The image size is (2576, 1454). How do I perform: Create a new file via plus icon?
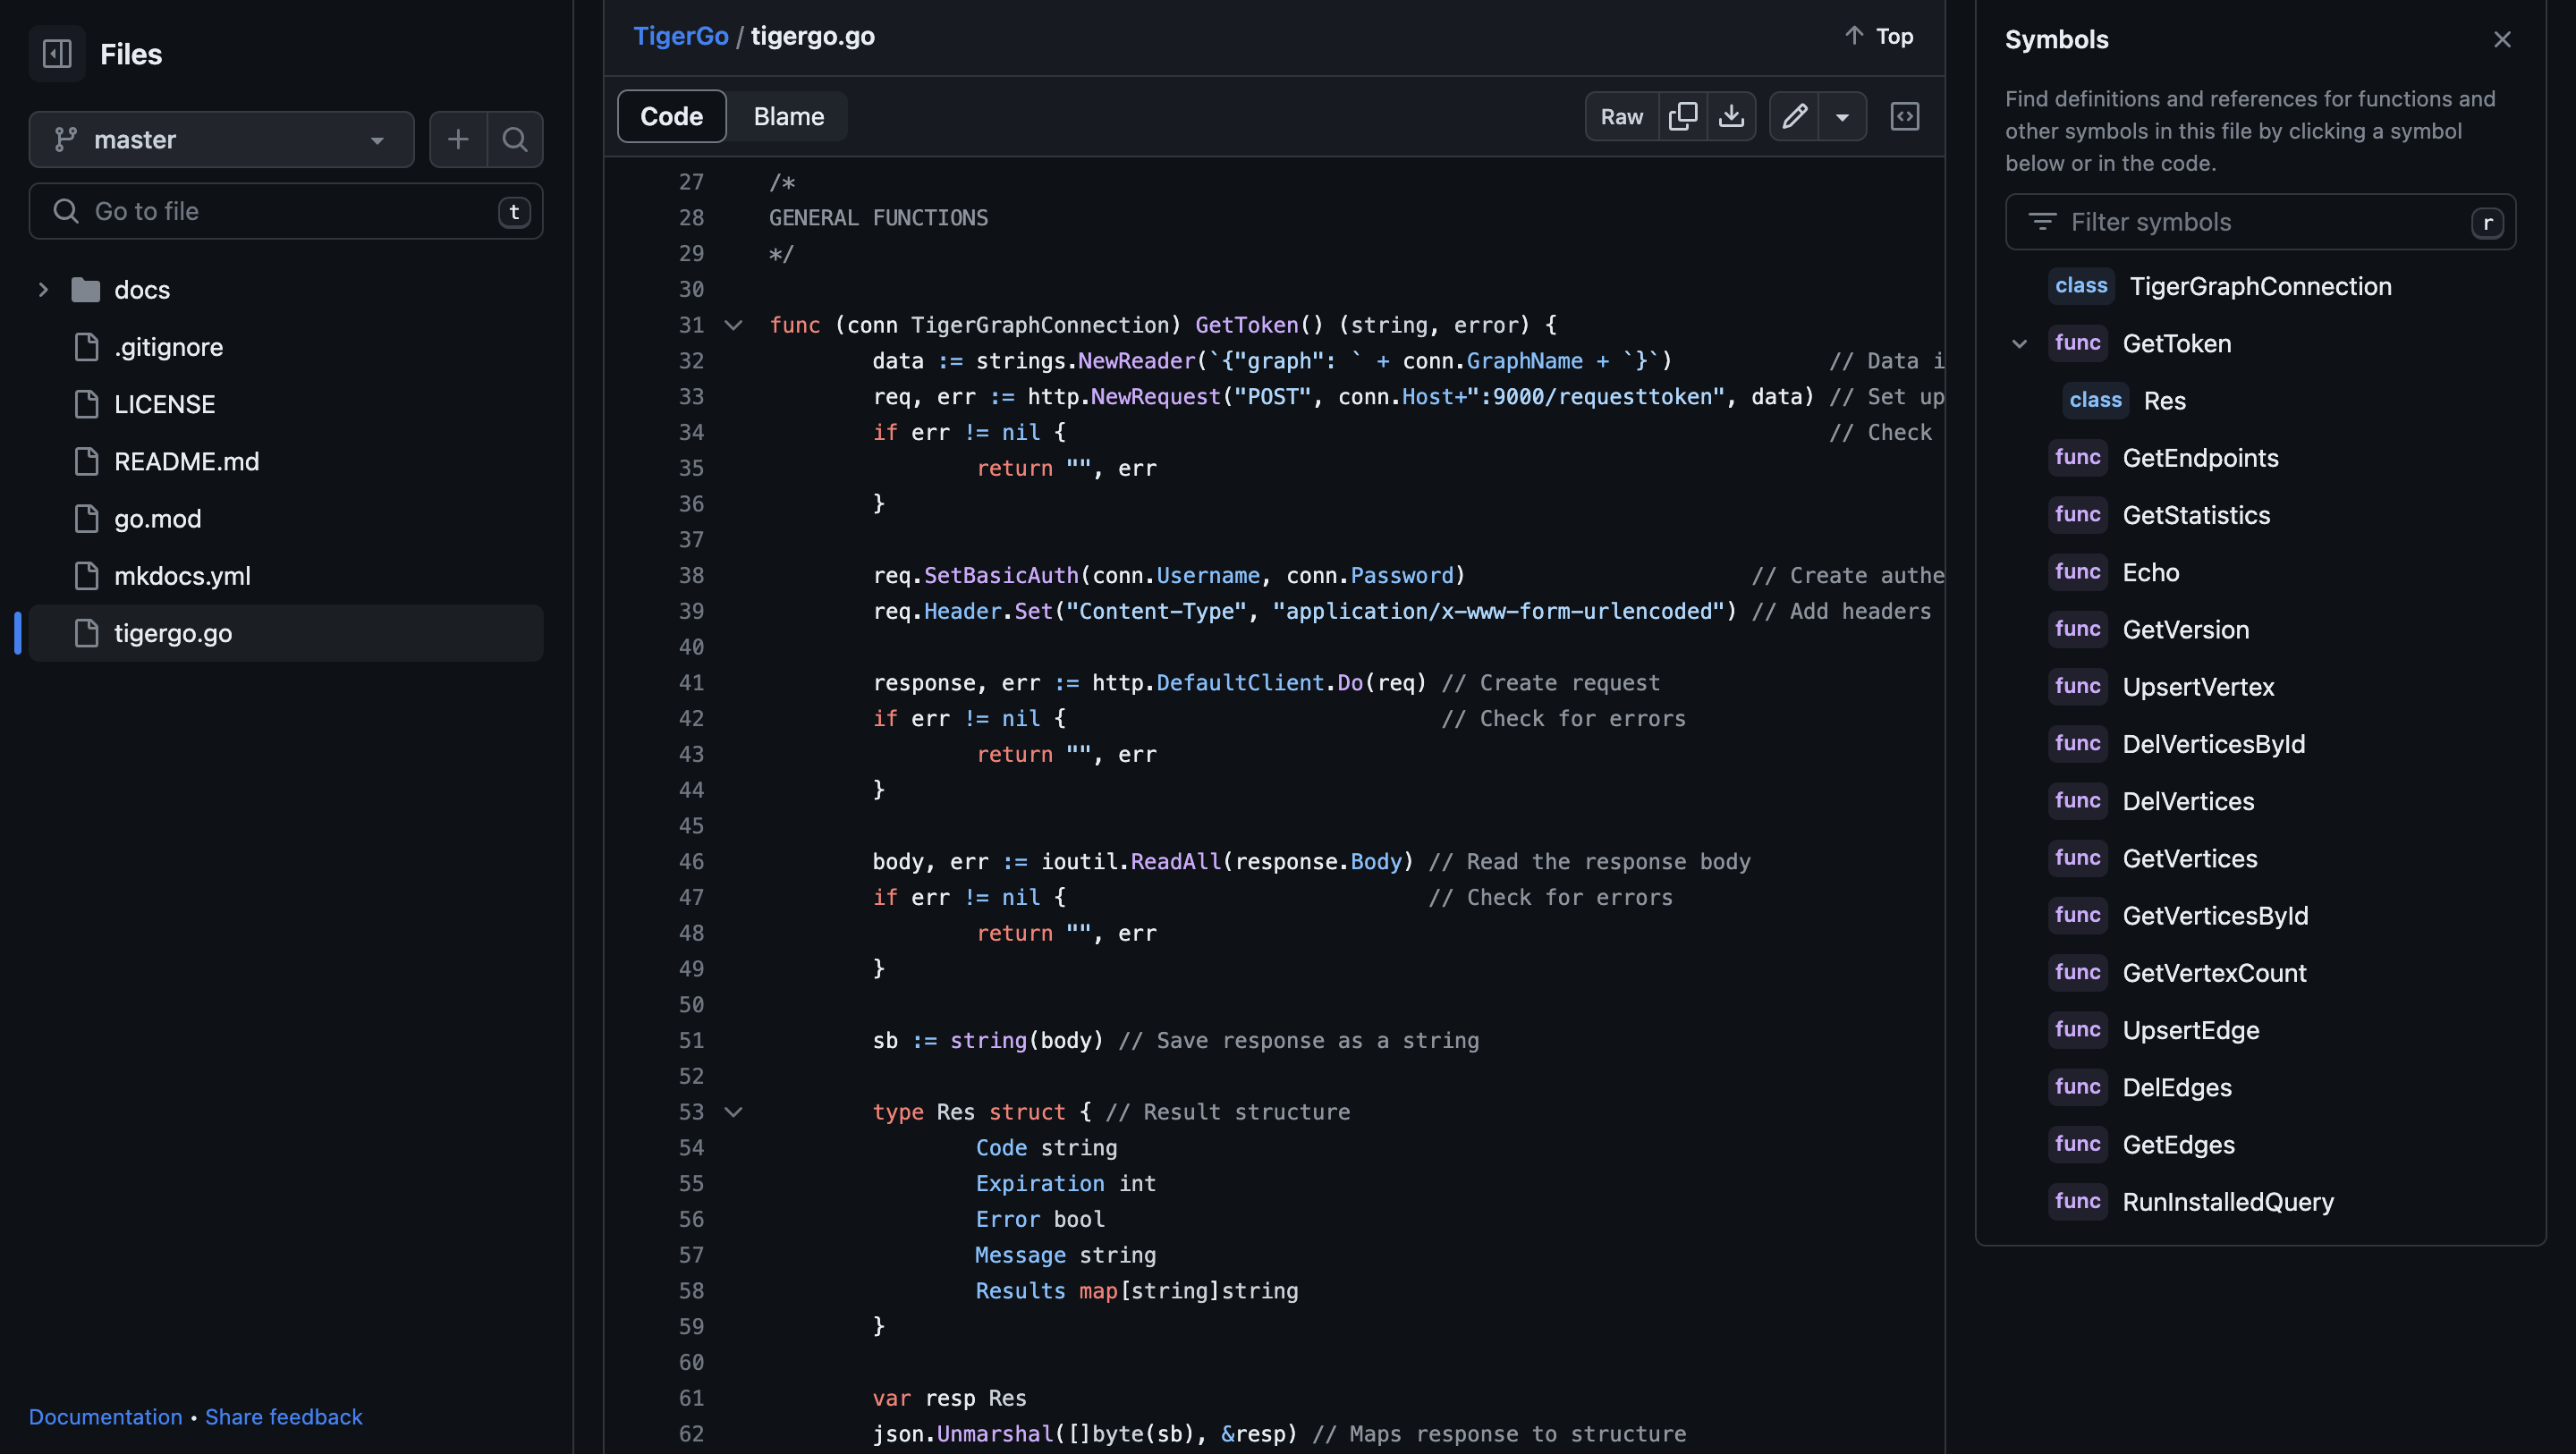(x=458, y=139)
